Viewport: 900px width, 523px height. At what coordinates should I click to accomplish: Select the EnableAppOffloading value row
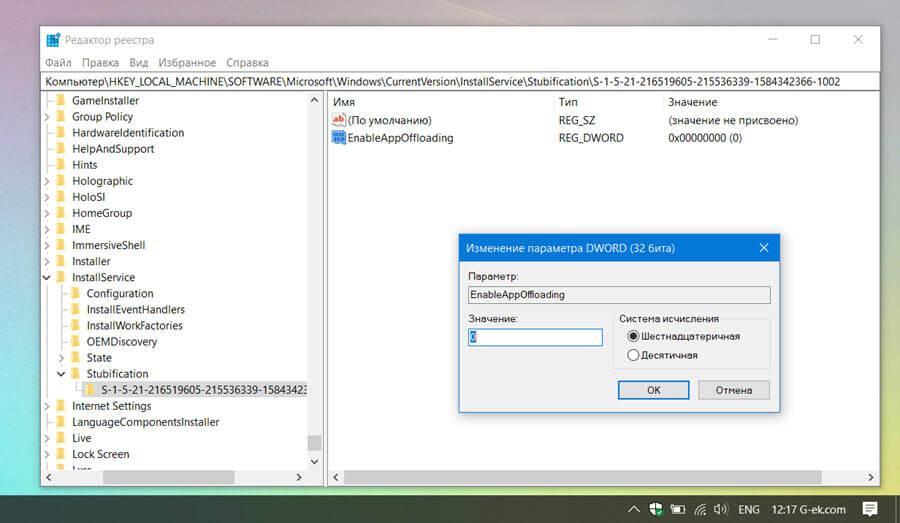point(400,138)
